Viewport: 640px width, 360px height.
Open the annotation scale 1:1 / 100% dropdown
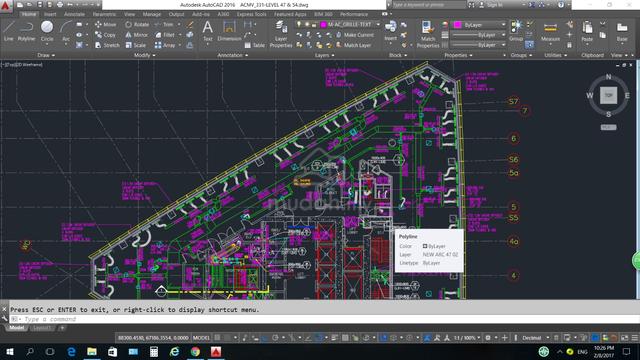(x=467, y=338)
